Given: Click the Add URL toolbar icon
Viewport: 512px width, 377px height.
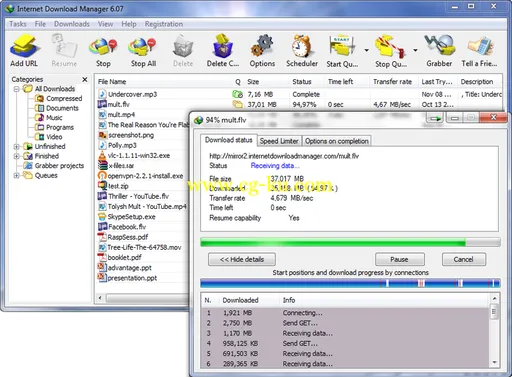Looking at the screenshot, I should pyautogui.click(x=24, y=51).
